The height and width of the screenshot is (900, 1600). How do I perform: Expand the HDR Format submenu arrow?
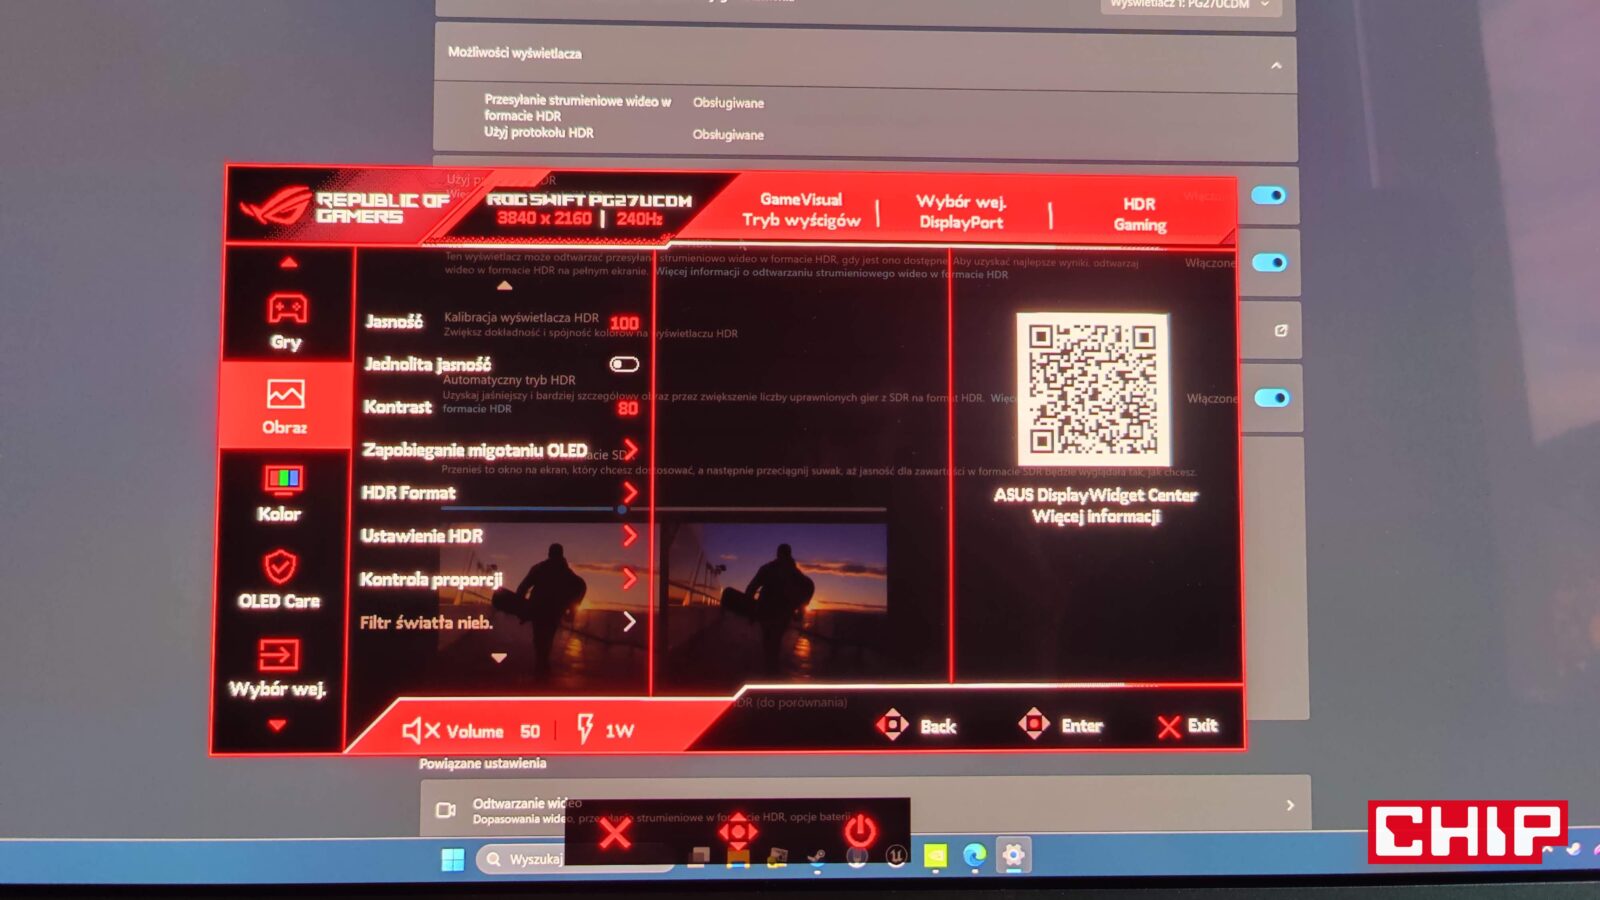(630, 492)
